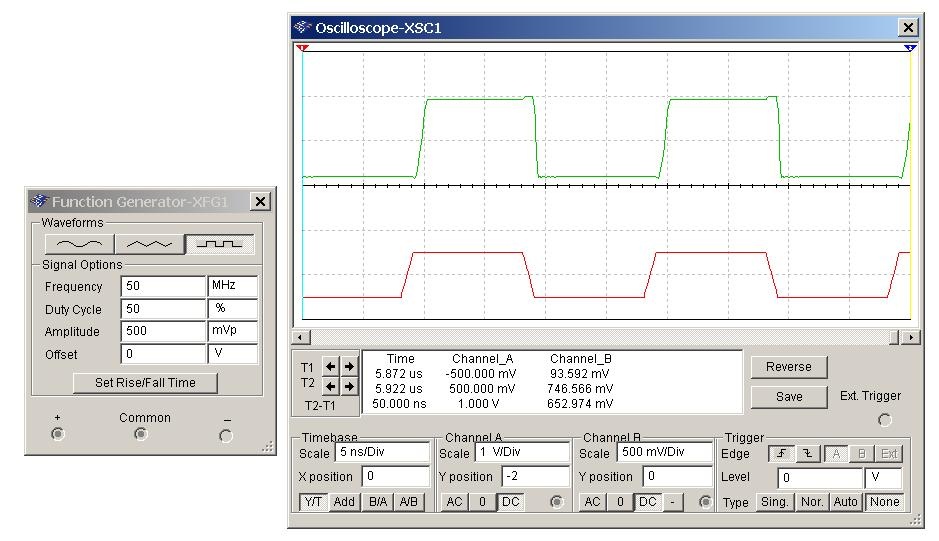Select the sine waveform button
The image size is (939, 541).
click(x=78, y=243)
